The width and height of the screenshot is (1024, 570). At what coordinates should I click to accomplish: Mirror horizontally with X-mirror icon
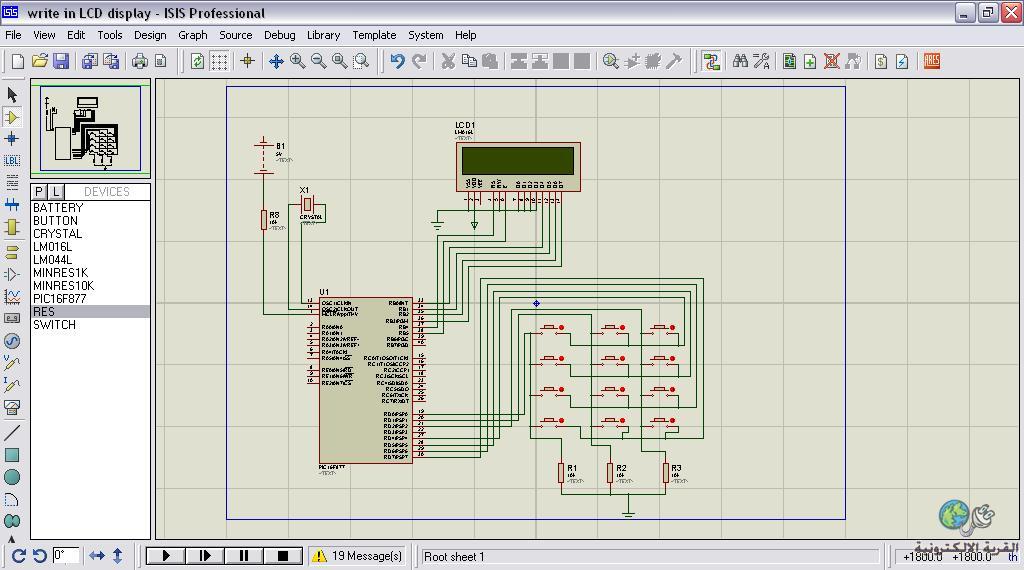tap(97, 556)
